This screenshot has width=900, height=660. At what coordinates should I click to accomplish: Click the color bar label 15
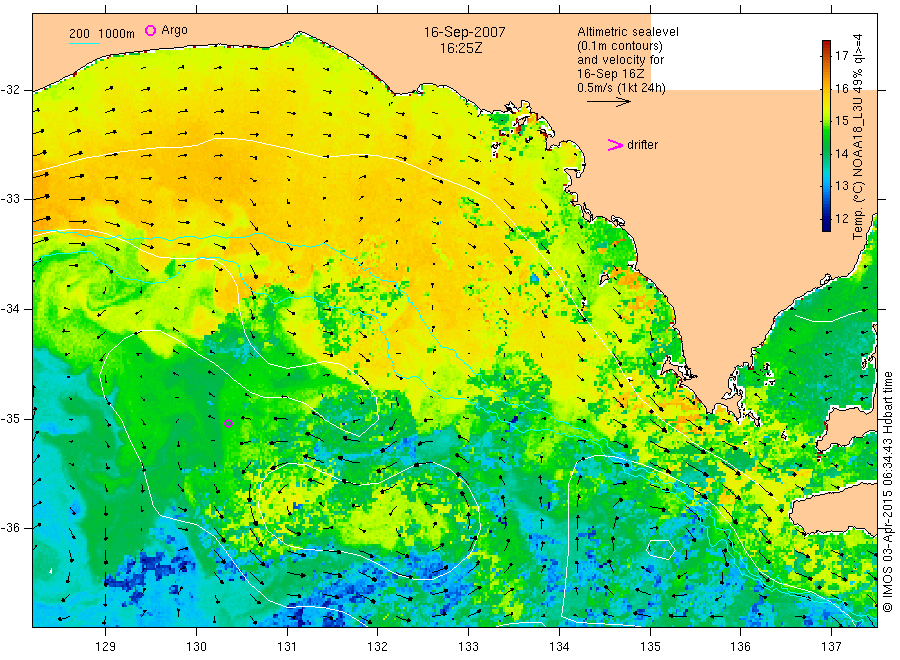tap(841, 121)
